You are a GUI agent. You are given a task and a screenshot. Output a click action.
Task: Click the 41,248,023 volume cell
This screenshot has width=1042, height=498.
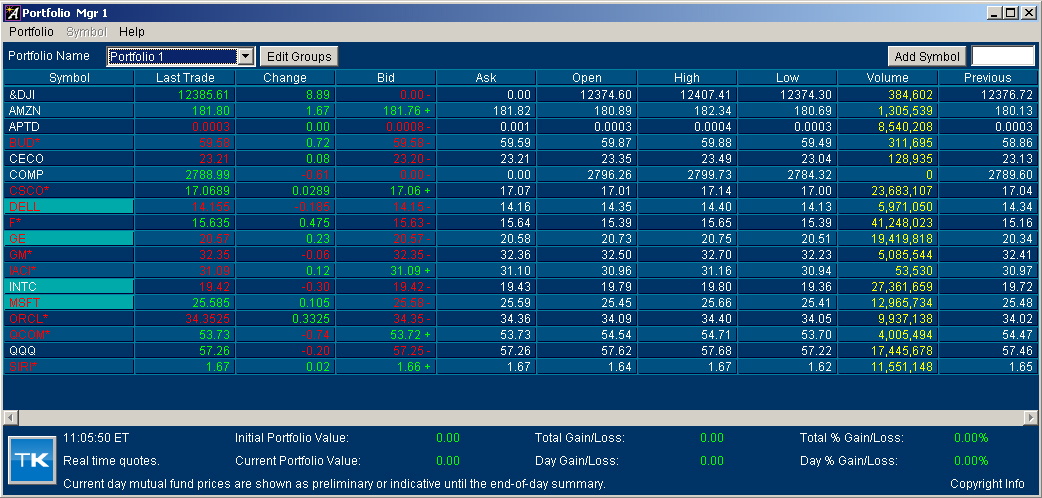[888, 222]
